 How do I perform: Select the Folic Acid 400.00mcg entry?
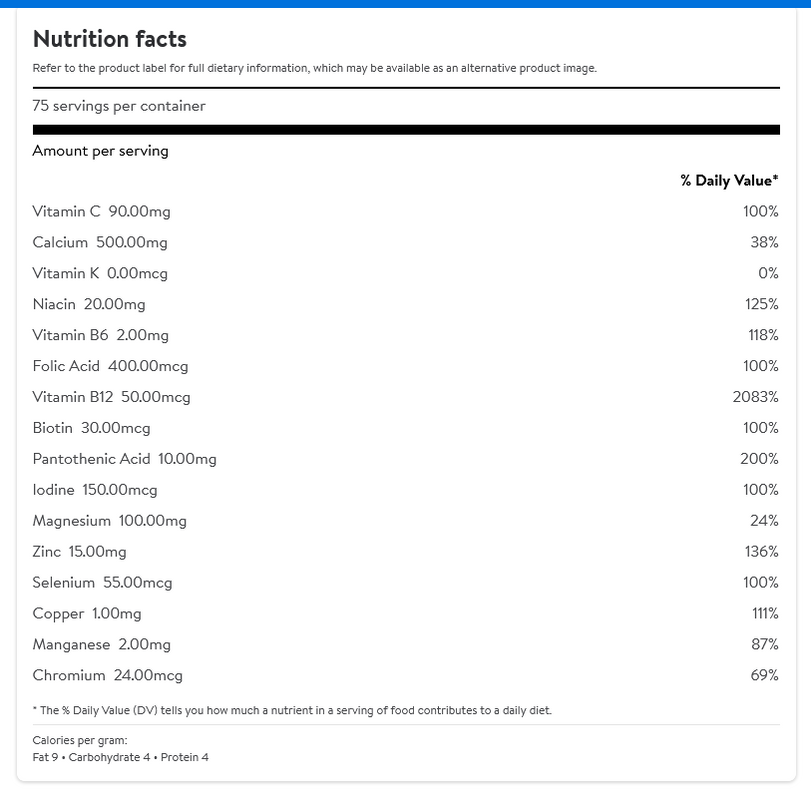(x=406, y=366)
